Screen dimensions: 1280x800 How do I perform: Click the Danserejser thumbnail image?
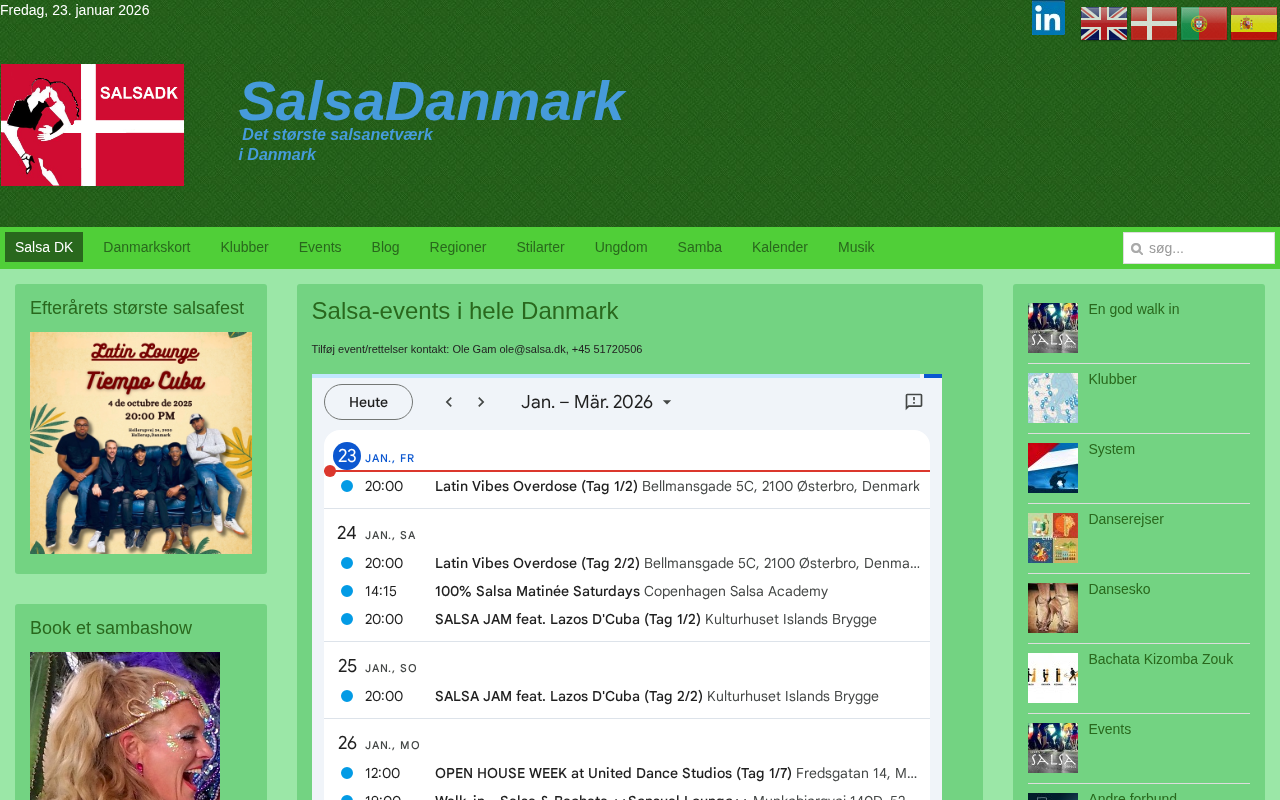coord(1053,538)
